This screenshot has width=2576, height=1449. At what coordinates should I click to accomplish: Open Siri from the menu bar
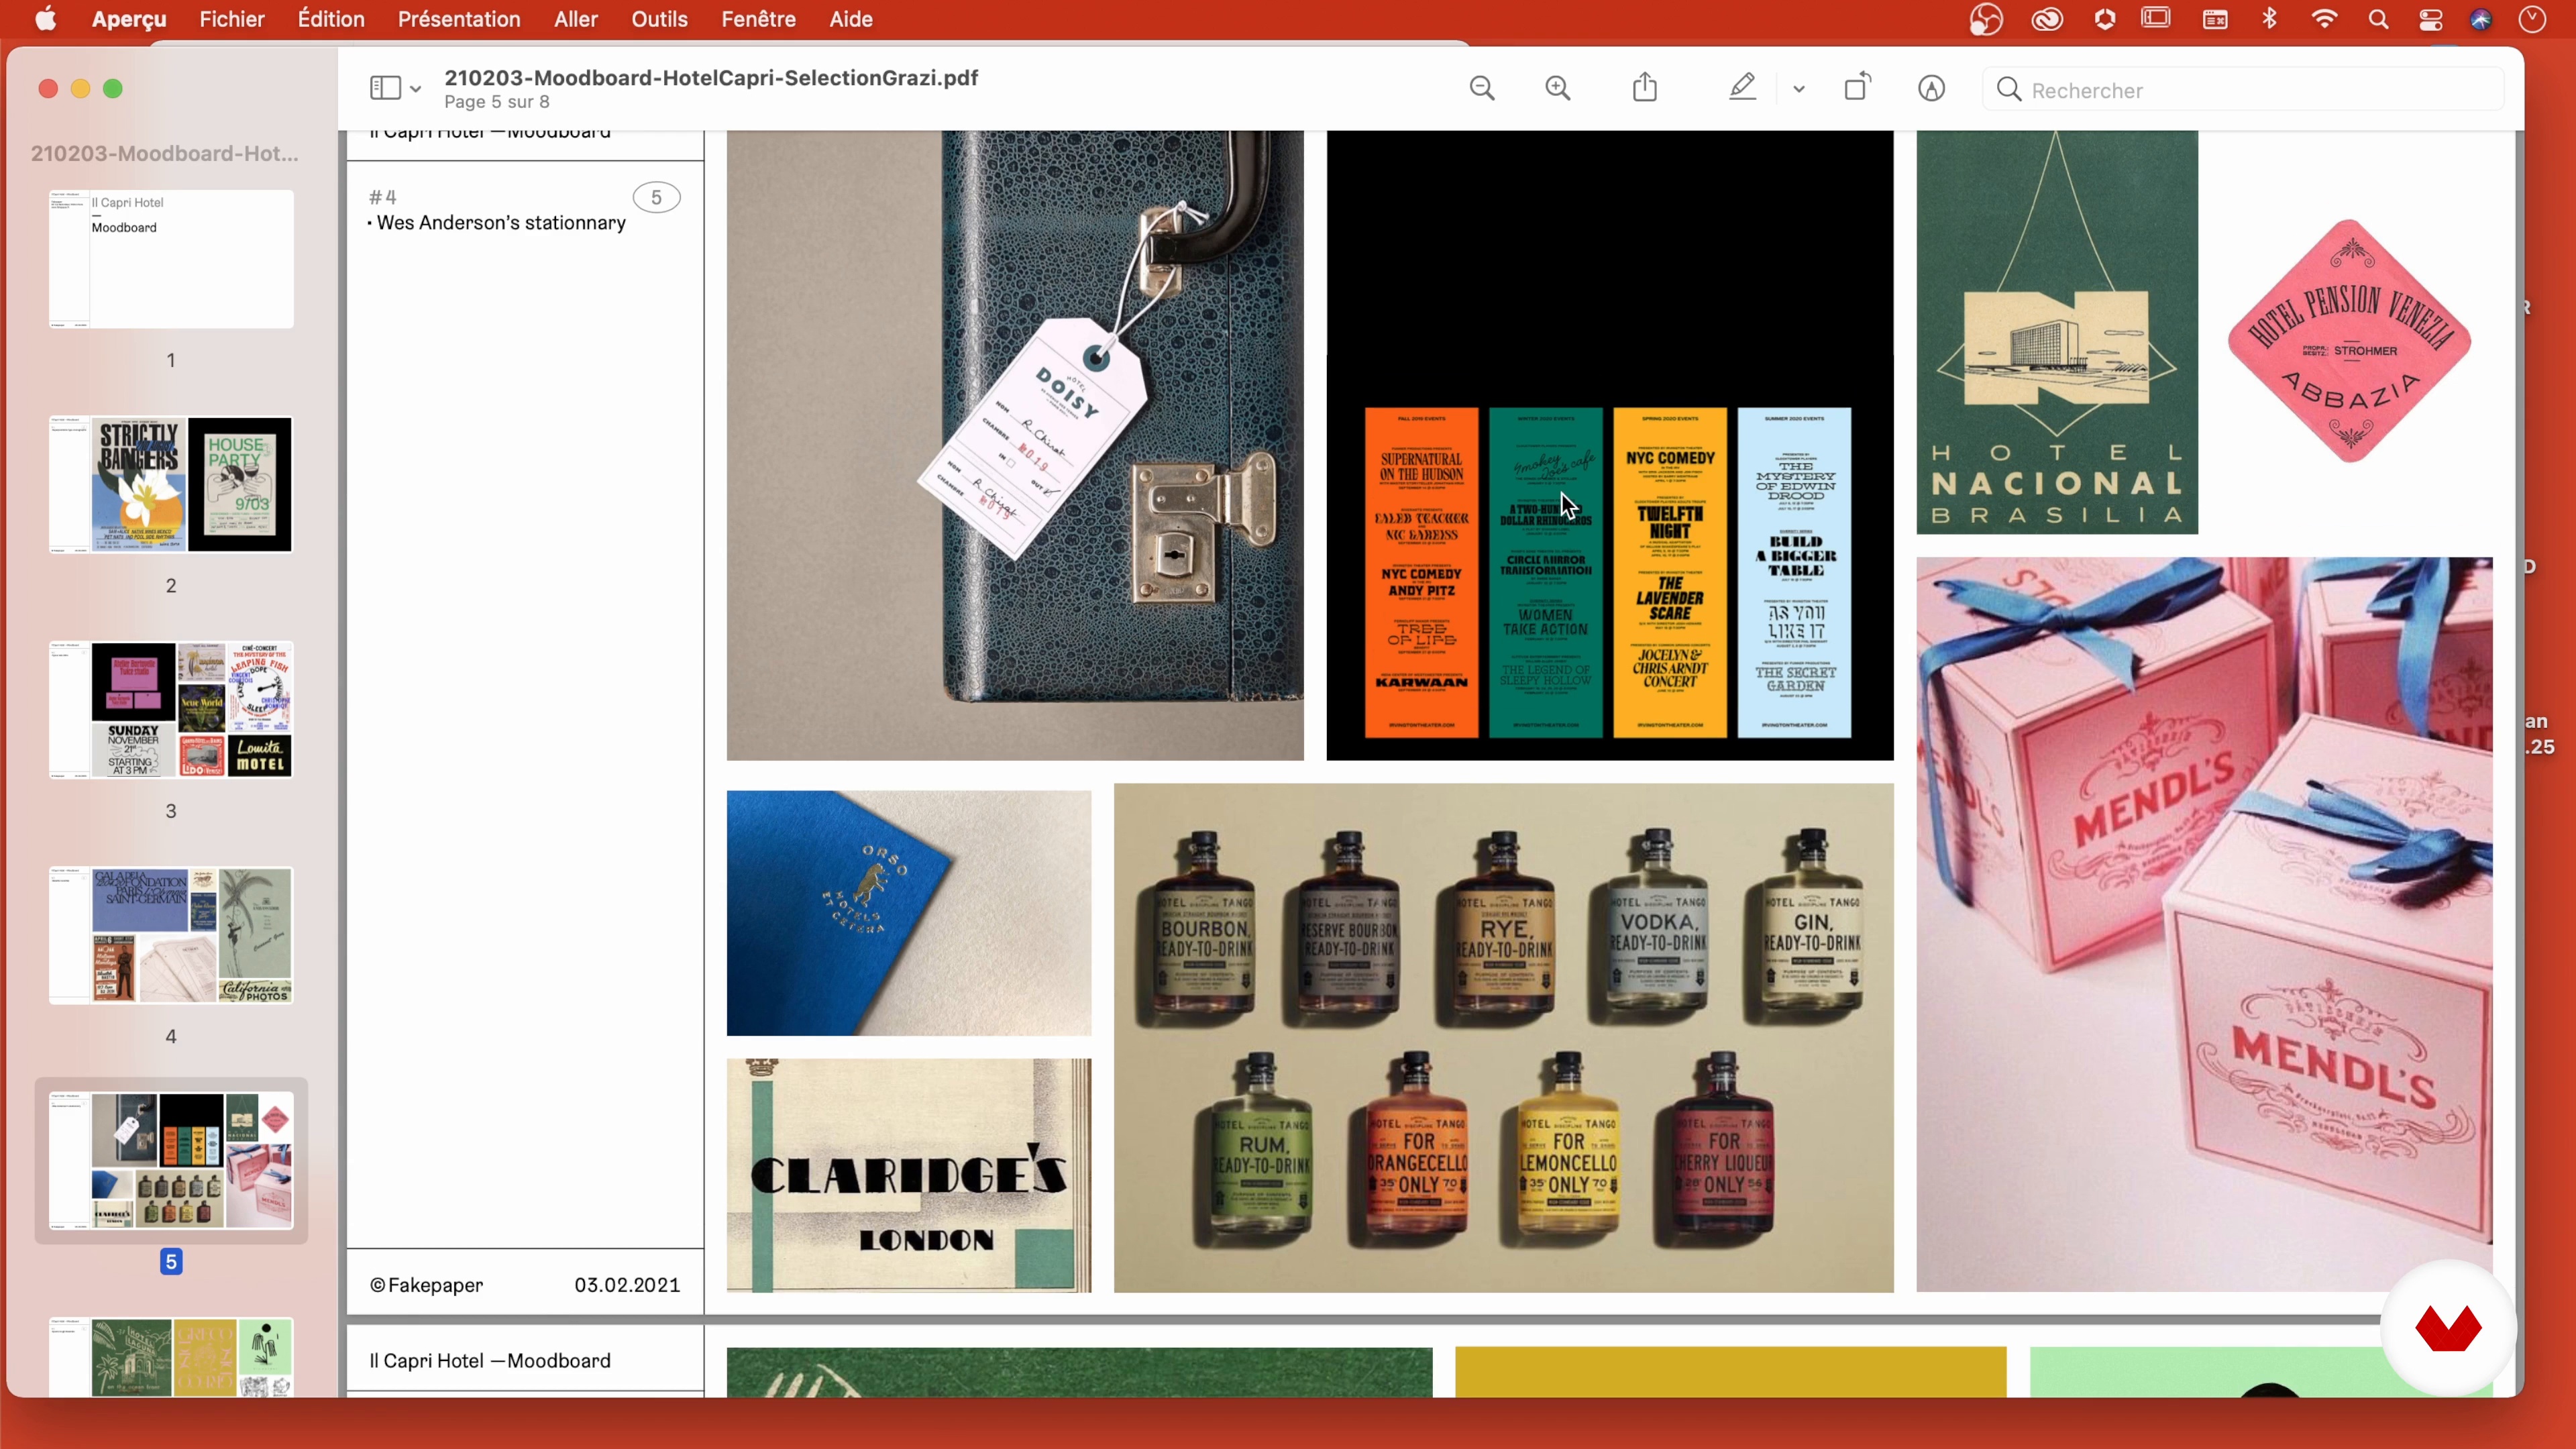tap(2481, 19)
